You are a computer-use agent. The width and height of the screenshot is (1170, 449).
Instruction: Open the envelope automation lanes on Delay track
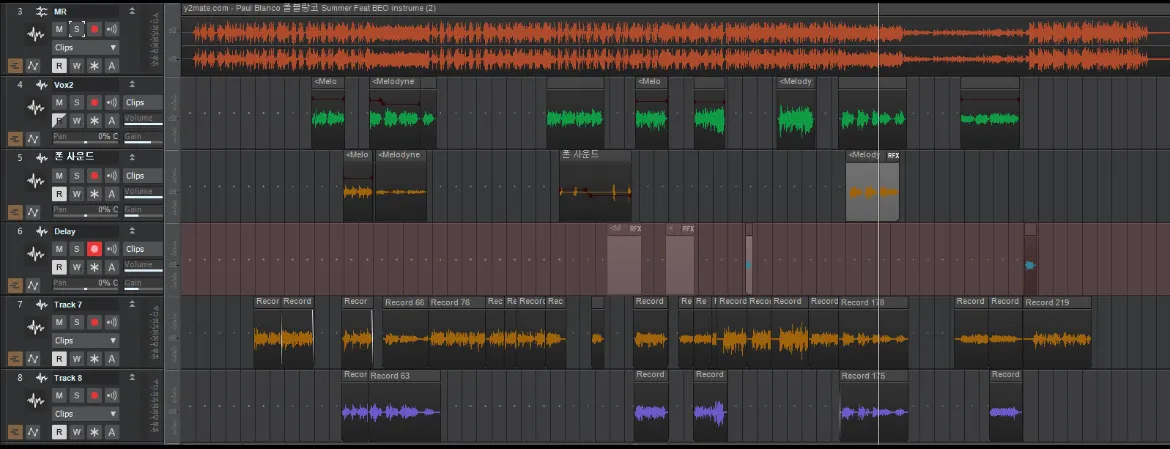(x=31, y=285)
